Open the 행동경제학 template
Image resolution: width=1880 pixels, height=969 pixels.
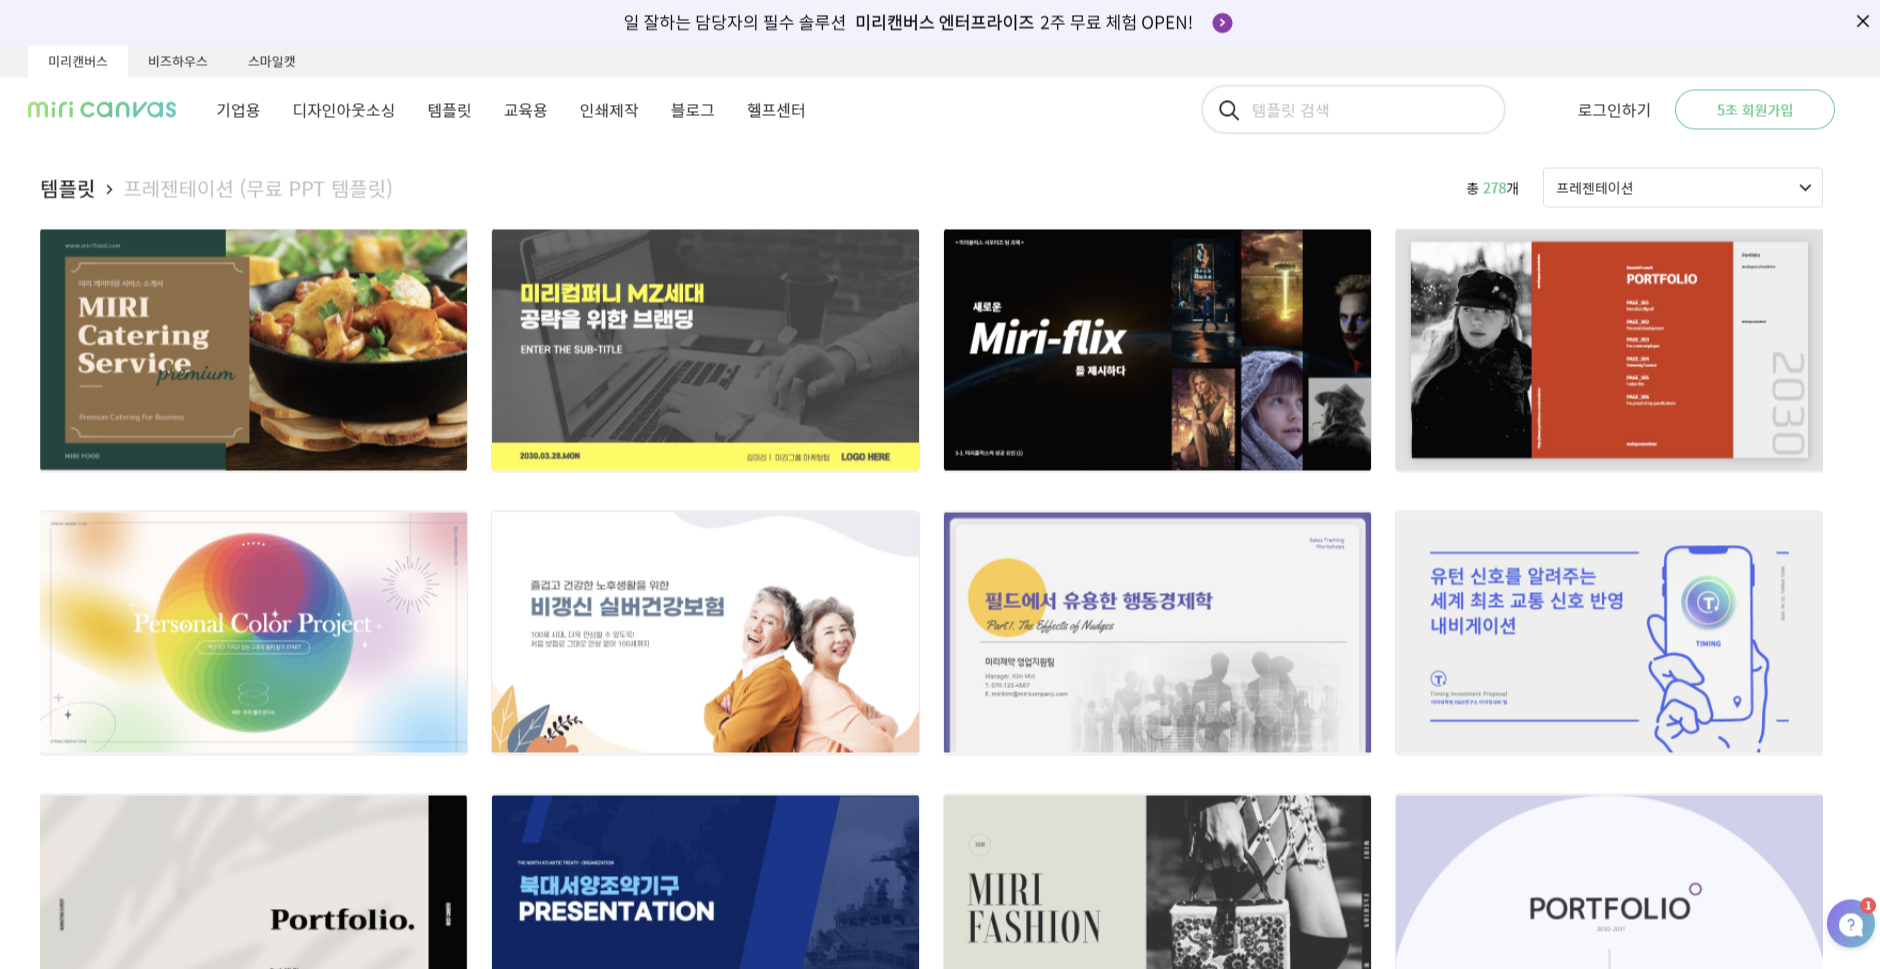(1157, 632)
